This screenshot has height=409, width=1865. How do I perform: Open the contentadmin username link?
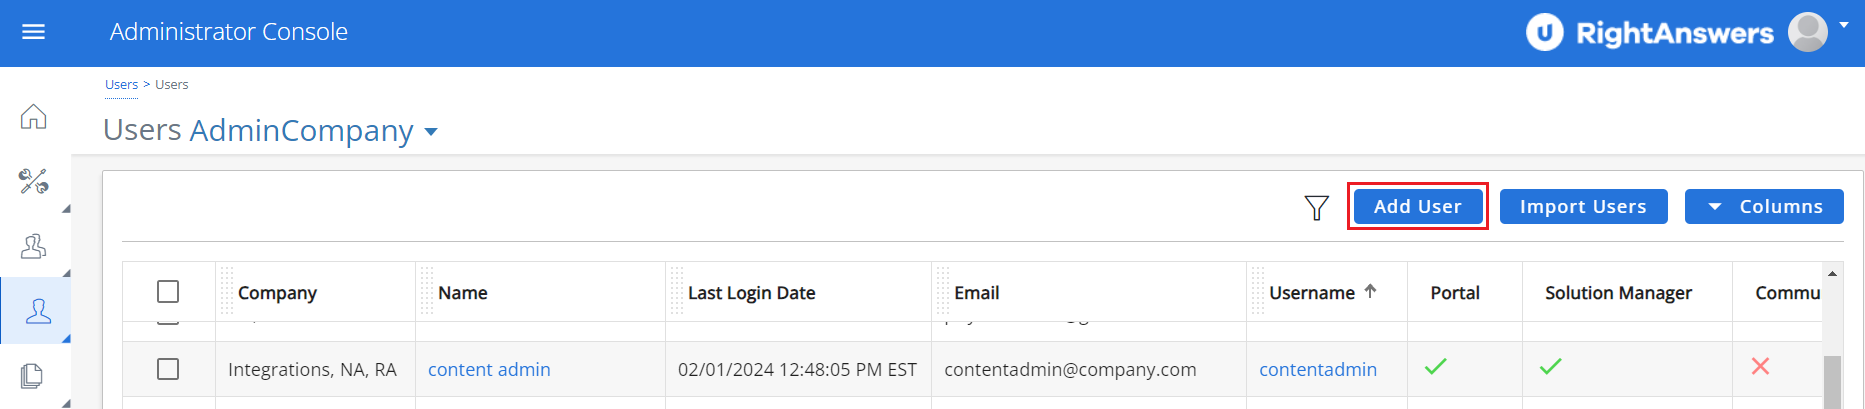pyautogui.click(x=1317, y=370)
